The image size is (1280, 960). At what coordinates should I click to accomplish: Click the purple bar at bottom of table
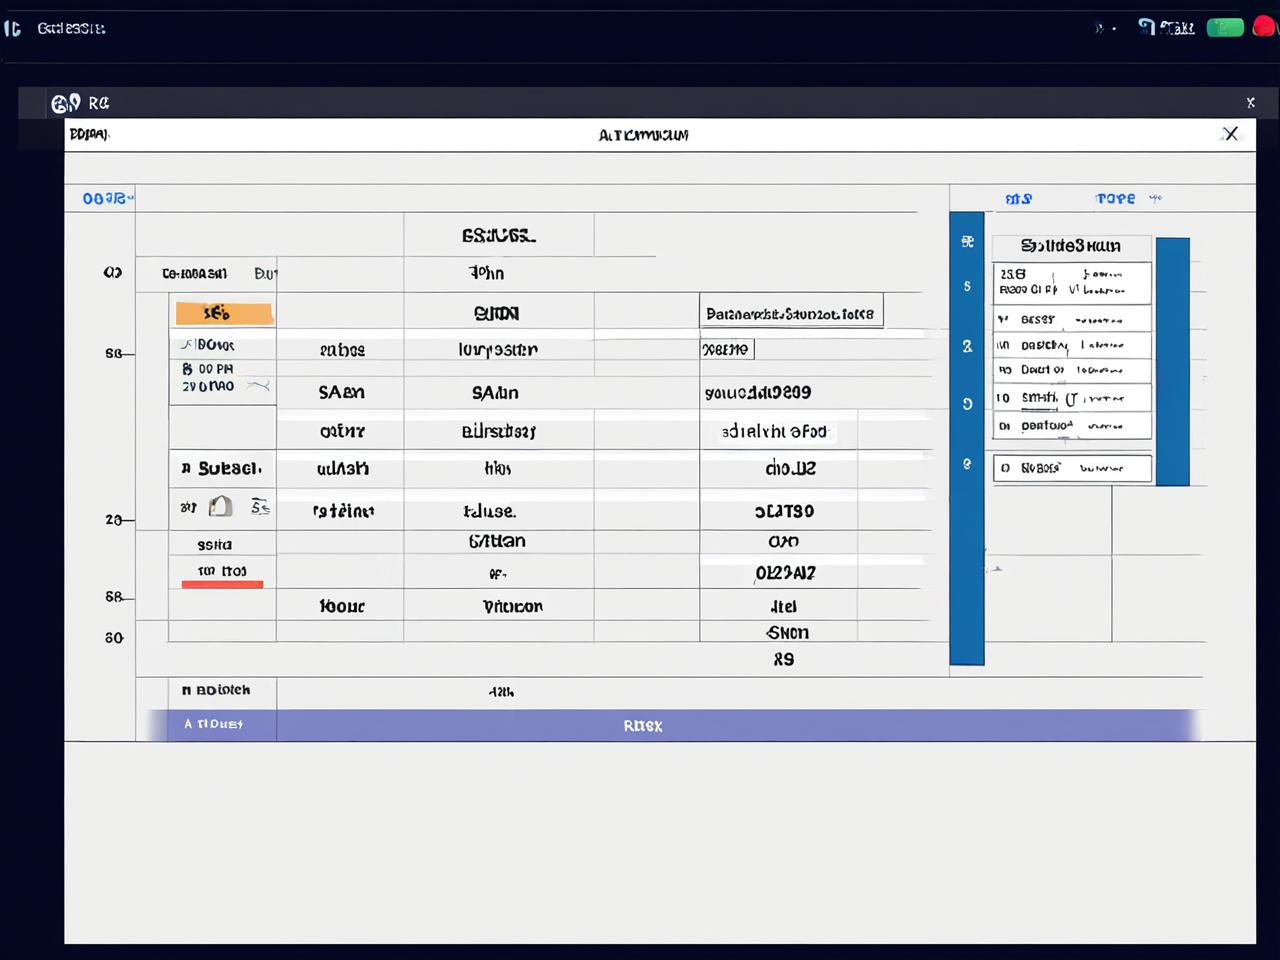(x=642, y=726)
